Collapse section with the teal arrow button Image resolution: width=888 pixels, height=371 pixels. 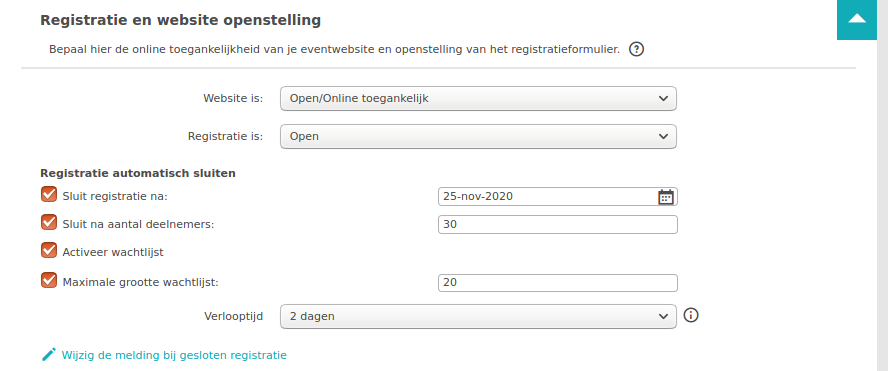point(857,20)
